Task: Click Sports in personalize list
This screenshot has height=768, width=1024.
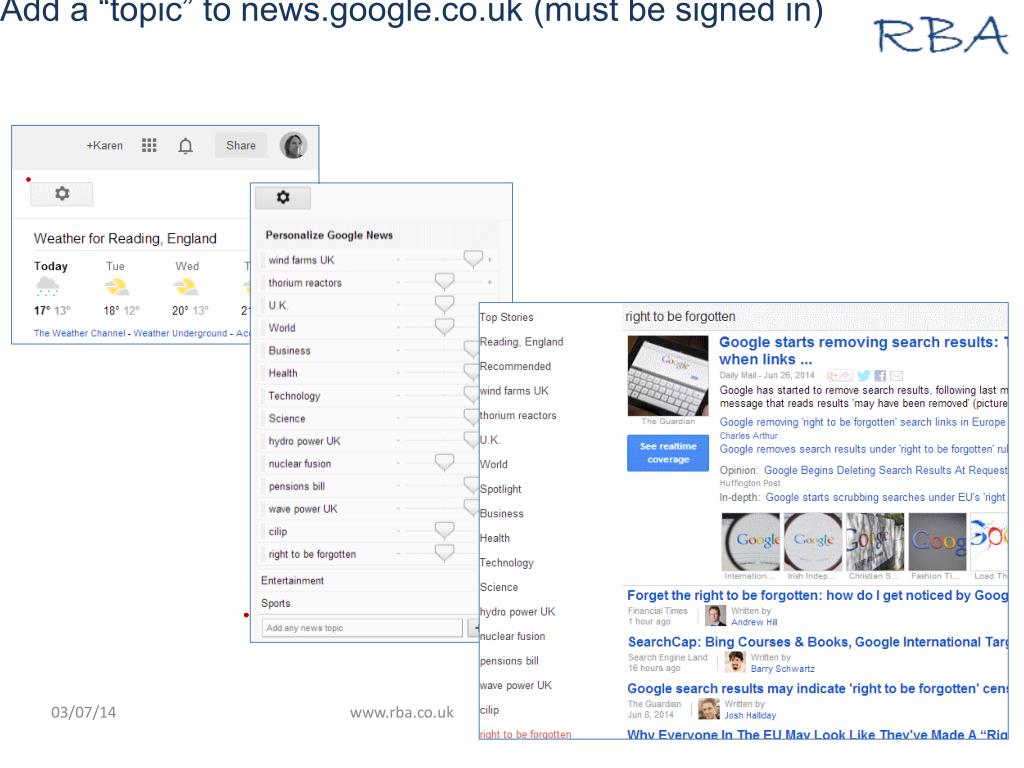Action: (x=276, y=603)
